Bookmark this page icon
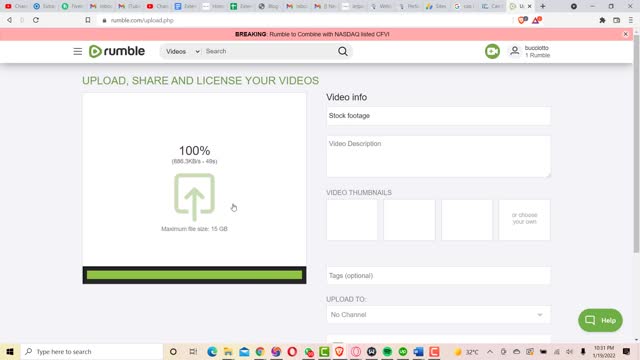Screen dimensions: 640x360 pyautogui.click(x=88, y=20)
